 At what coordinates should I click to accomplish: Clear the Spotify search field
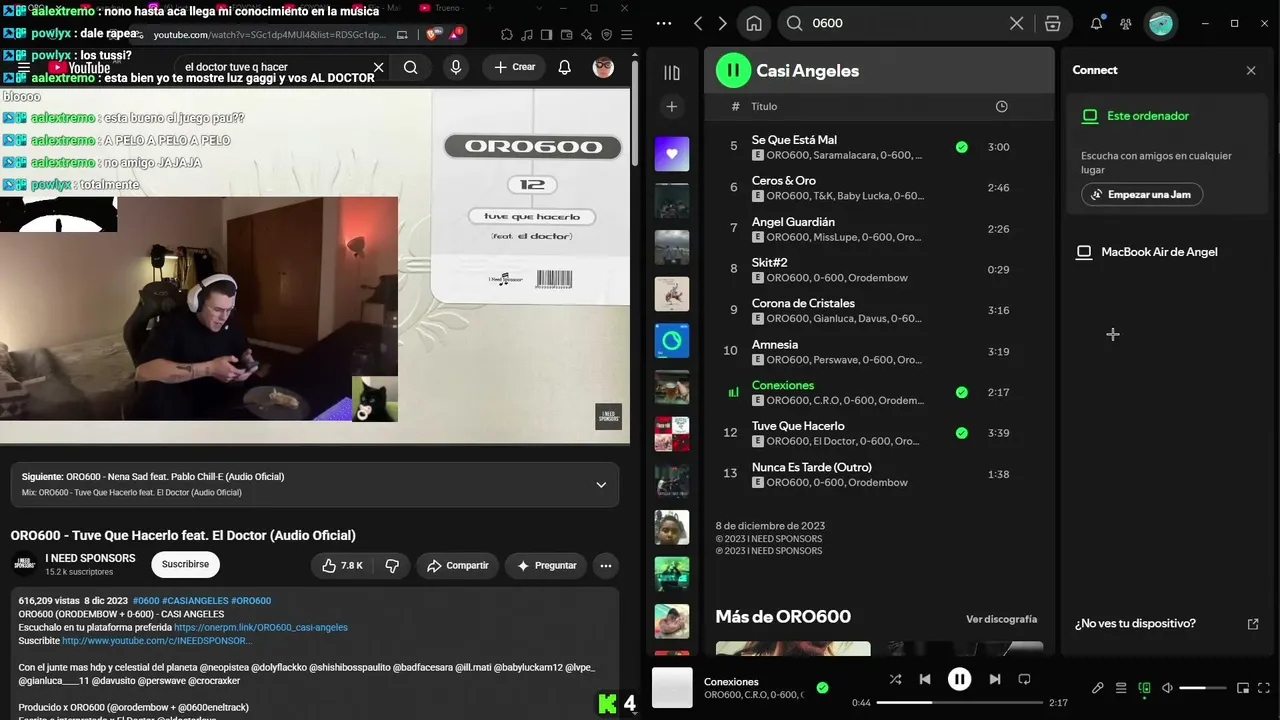point(1016,23)
